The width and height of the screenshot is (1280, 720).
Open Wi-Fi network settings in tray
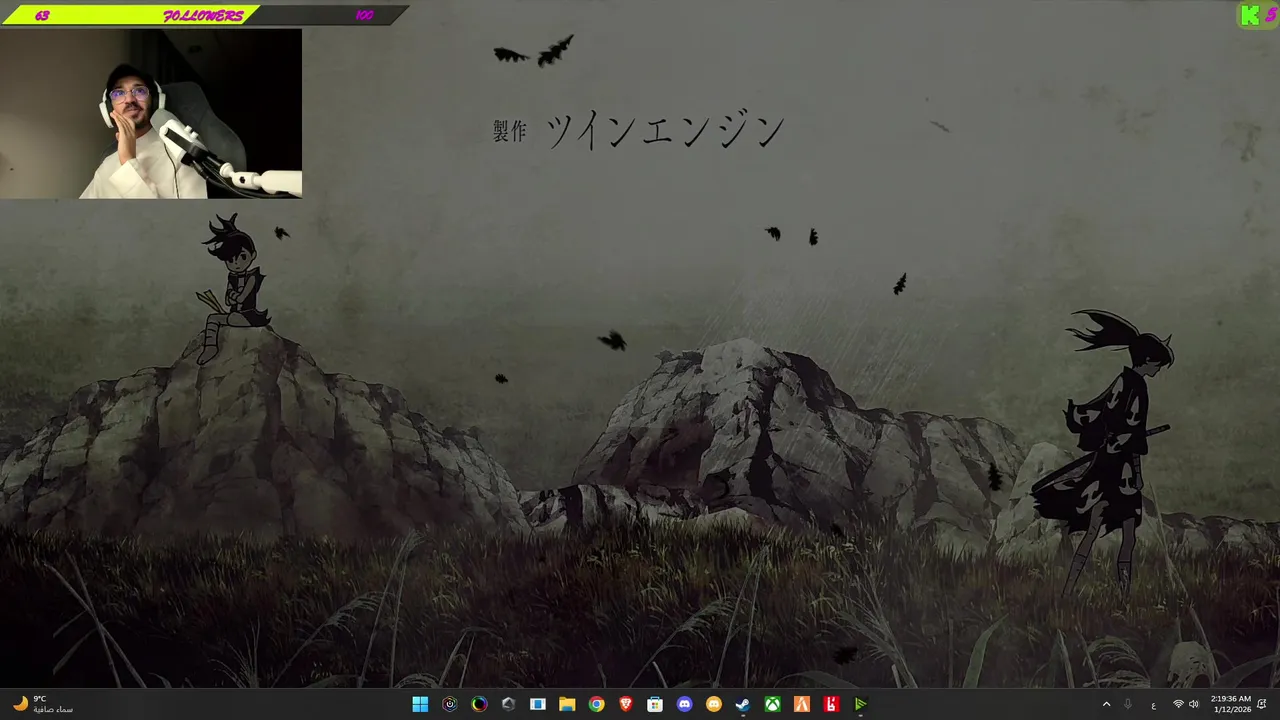pos(1178,704)
